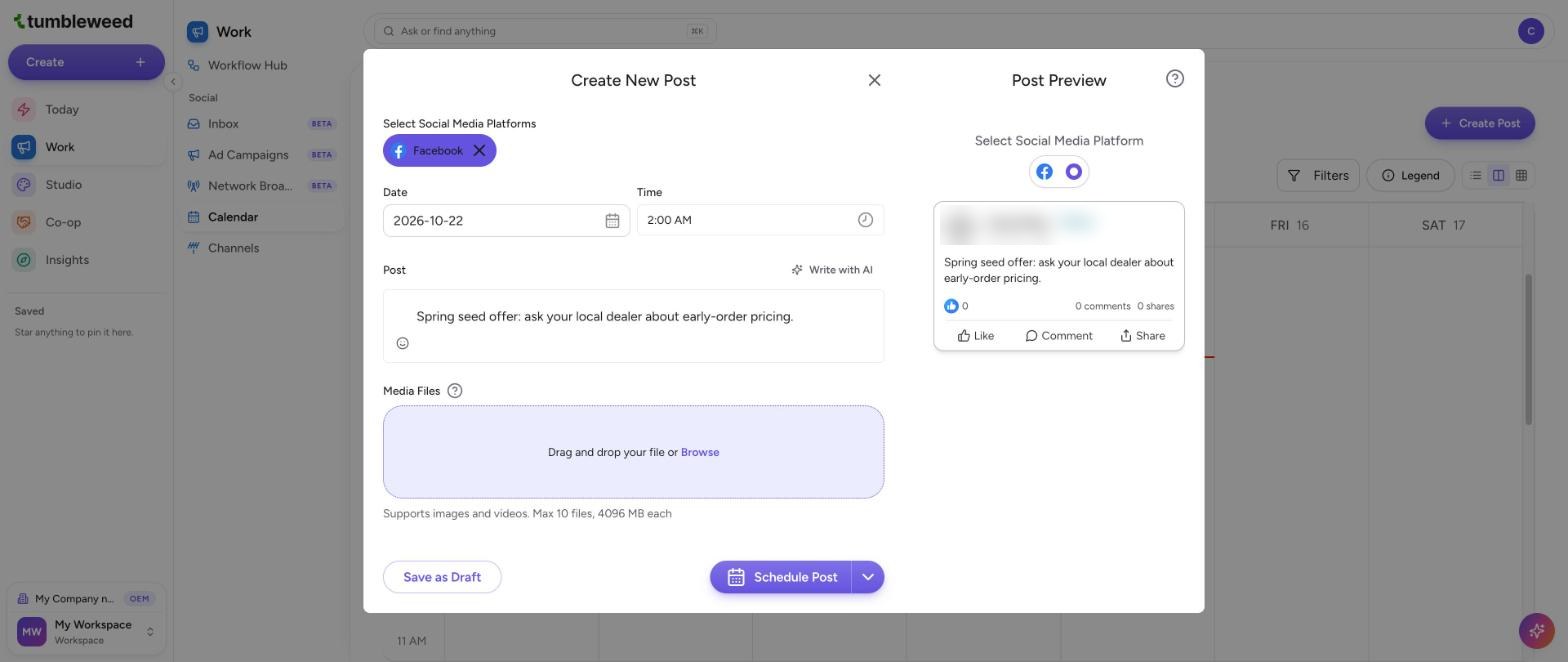Open My Workspace switcher
1568x662 pixels.
click(x=86, y=632)
